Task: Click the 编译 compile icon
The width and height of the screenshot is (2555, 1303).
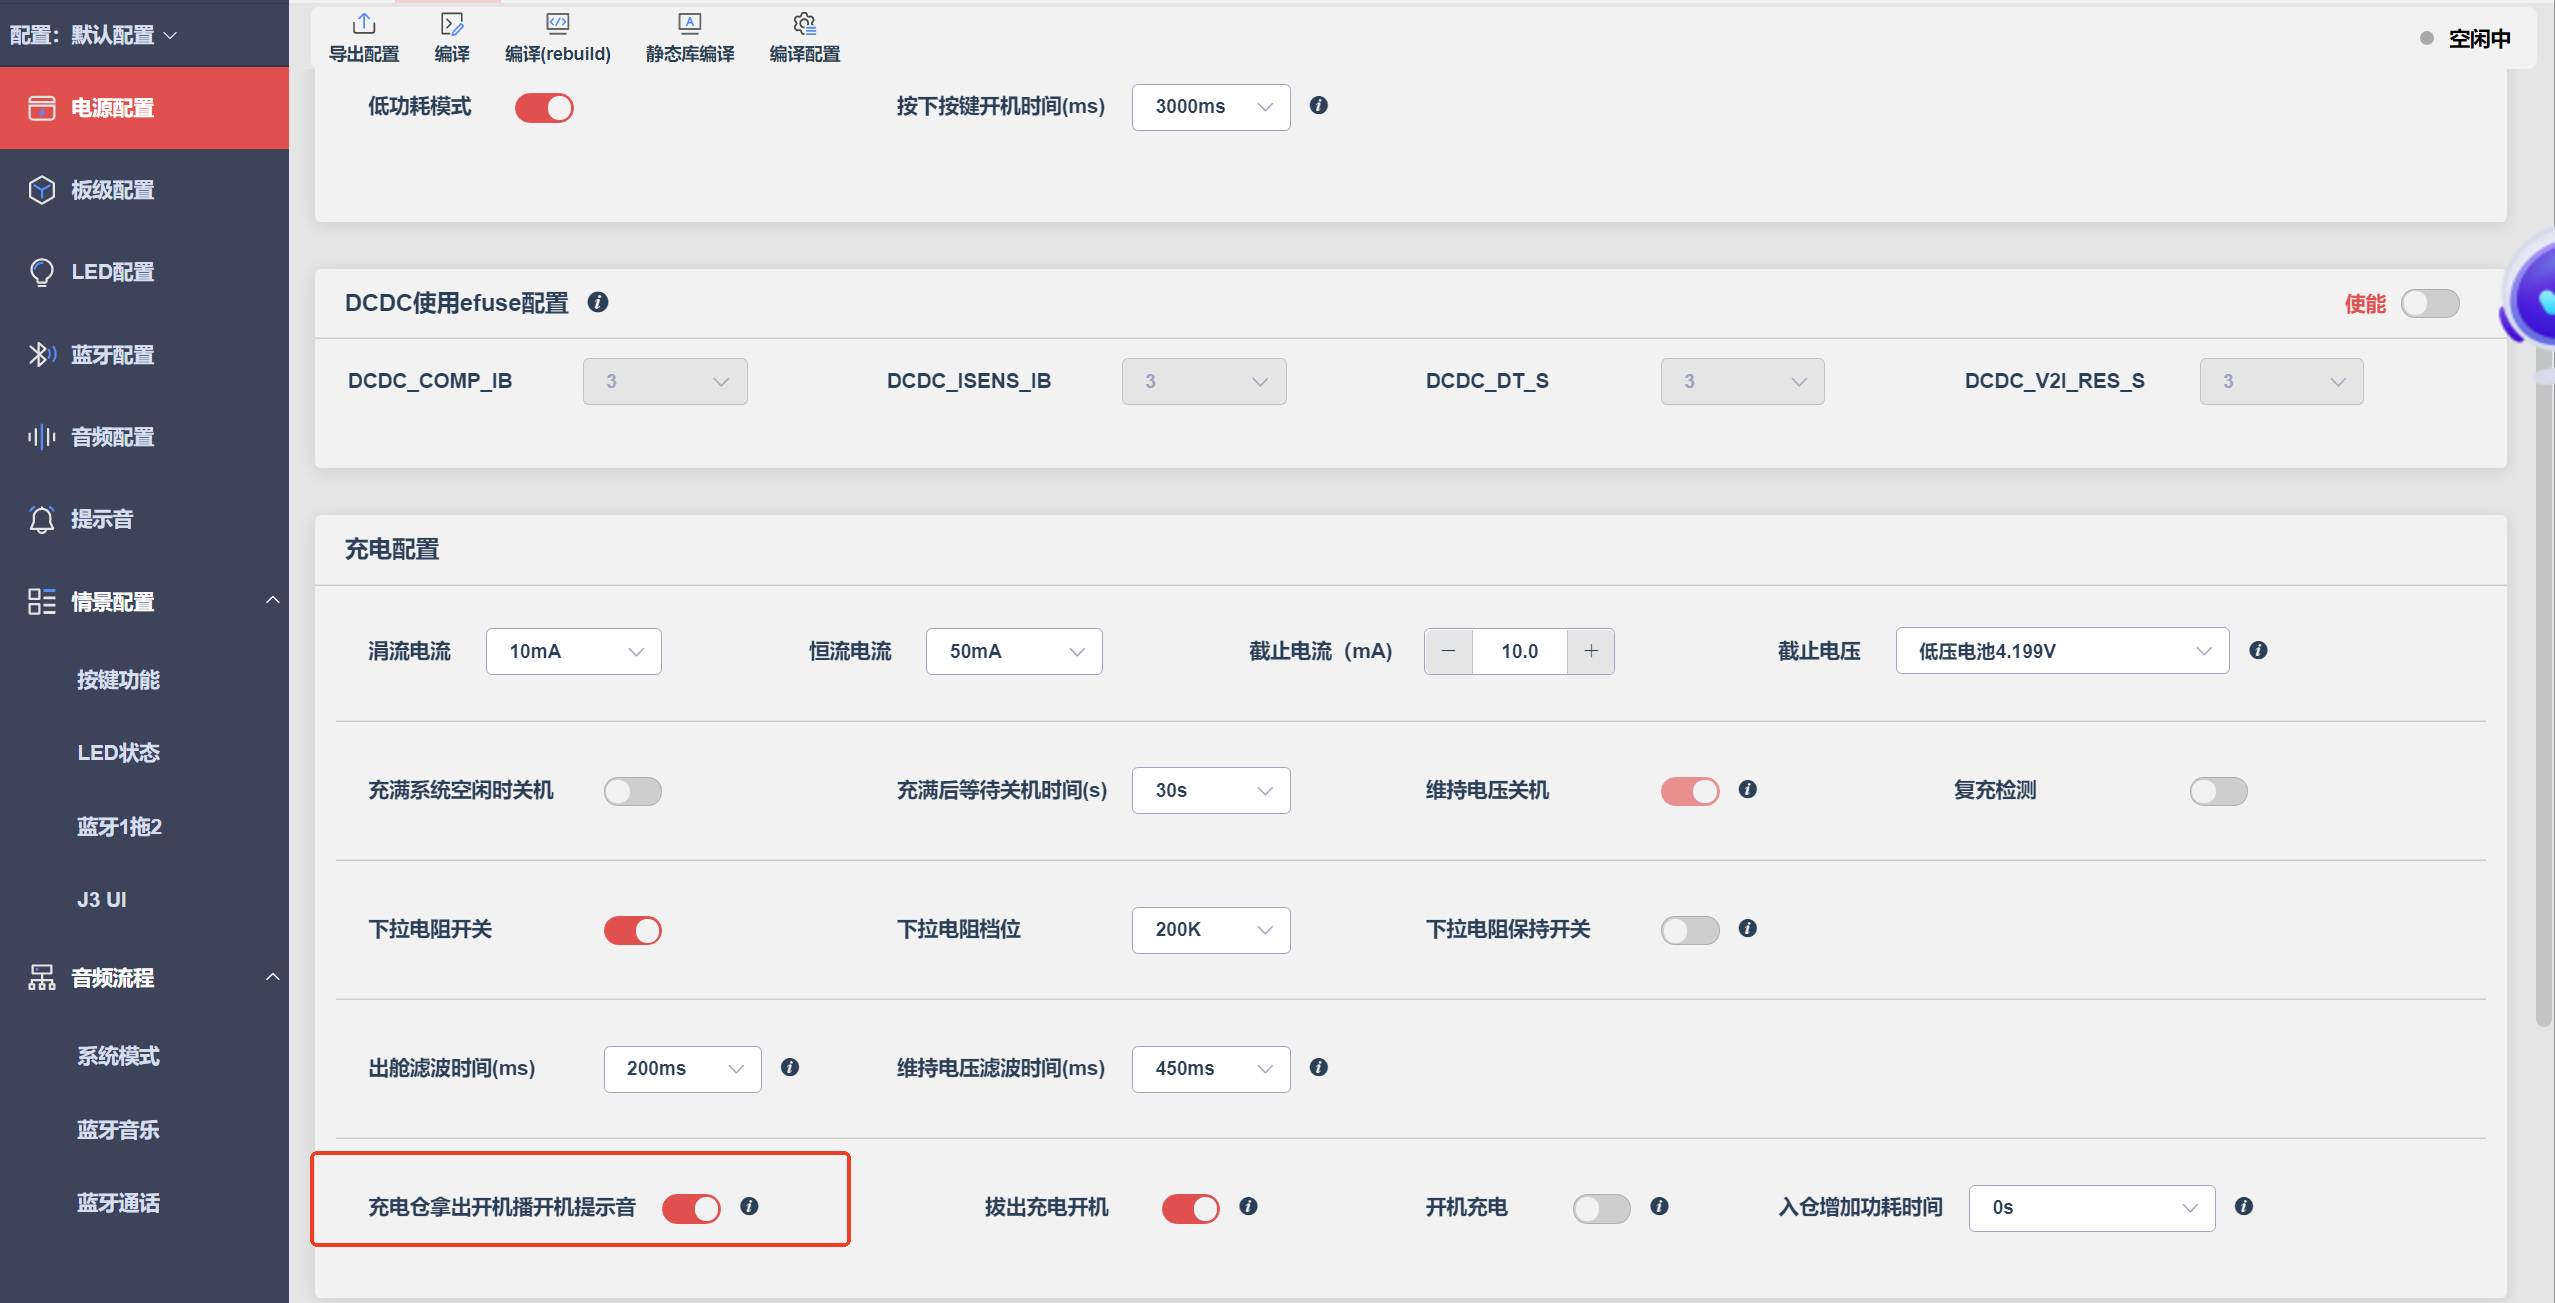Action: 452,24
